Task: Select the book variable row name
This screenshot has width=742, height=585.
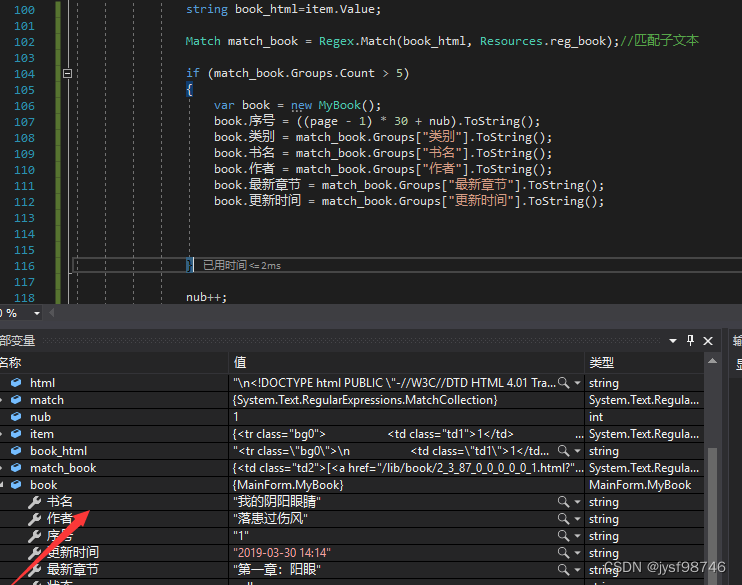Action: coord(44,485)
